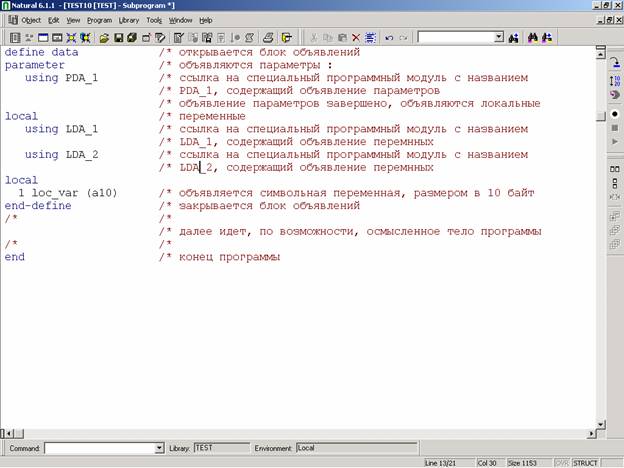624x468 pixels.
Task: Click inside the Command input field
Action: coord(98,449)
